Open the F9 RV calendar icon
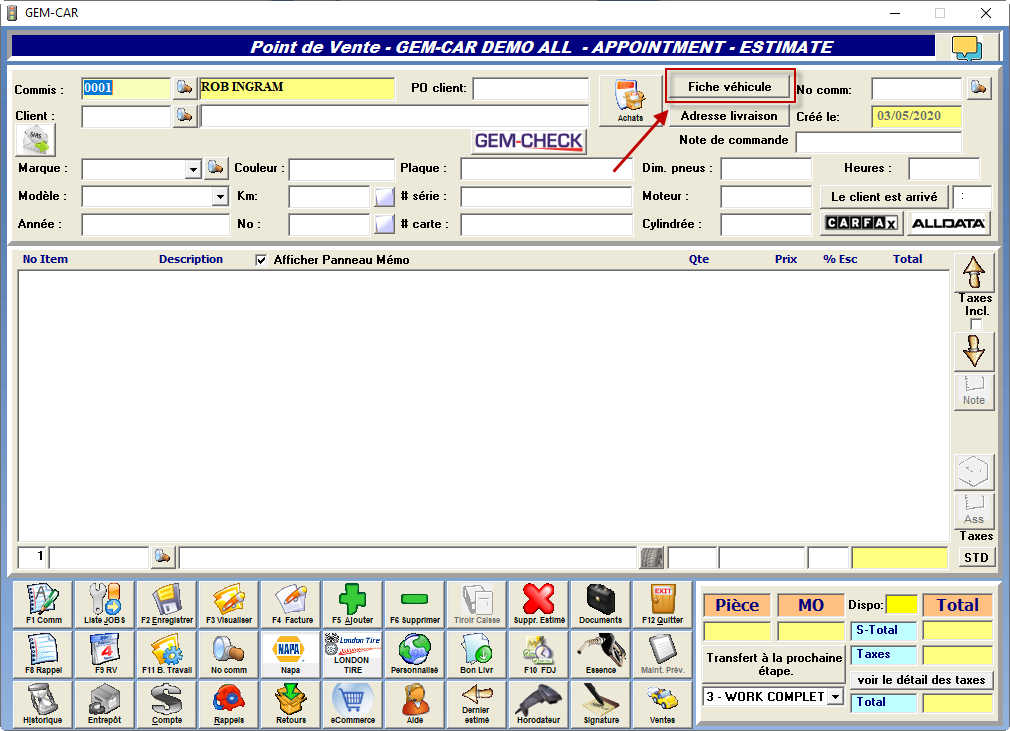 [x=105, y=654]
